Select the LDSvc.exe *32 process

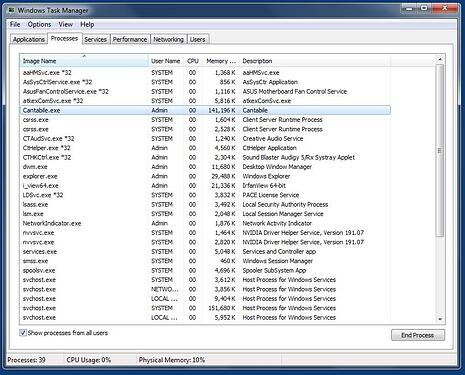[x=205, y=195]
